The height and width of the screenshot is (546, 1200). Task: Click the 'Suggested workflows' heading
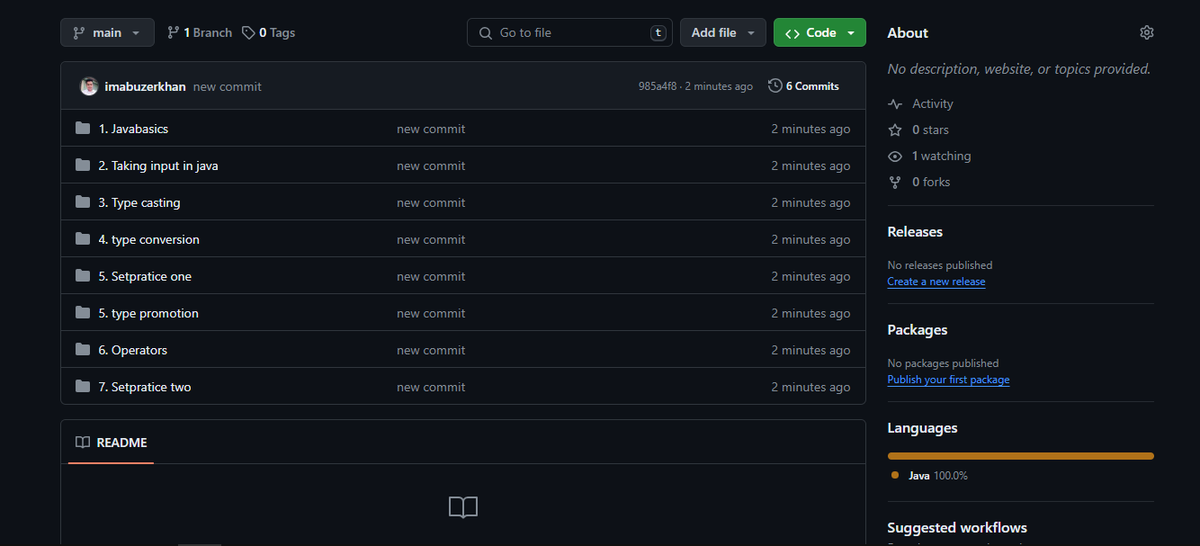(957, 528)
